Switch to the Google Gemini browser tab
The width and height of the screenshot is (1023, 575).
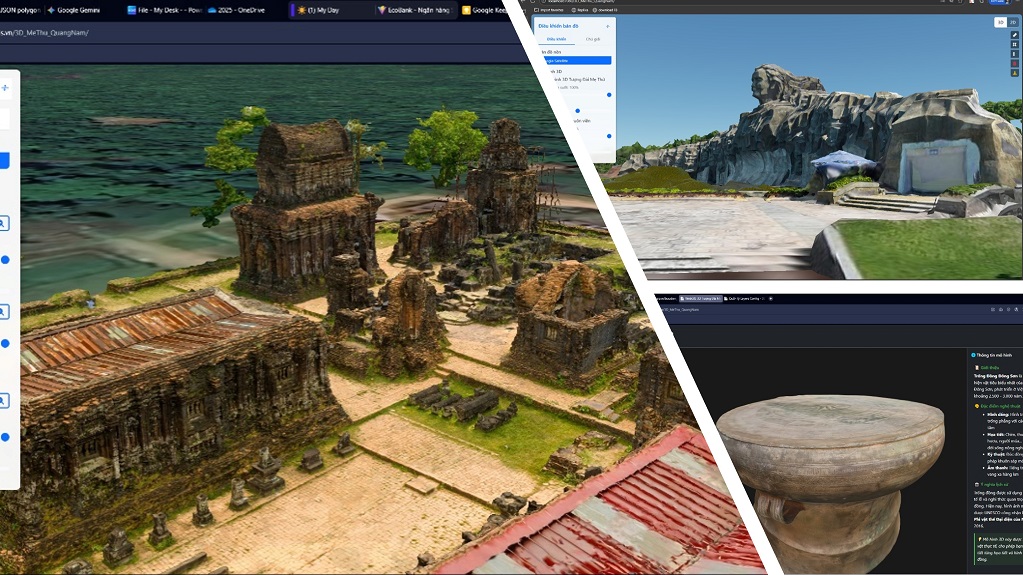pyautogui.click(x=73, y=10)
